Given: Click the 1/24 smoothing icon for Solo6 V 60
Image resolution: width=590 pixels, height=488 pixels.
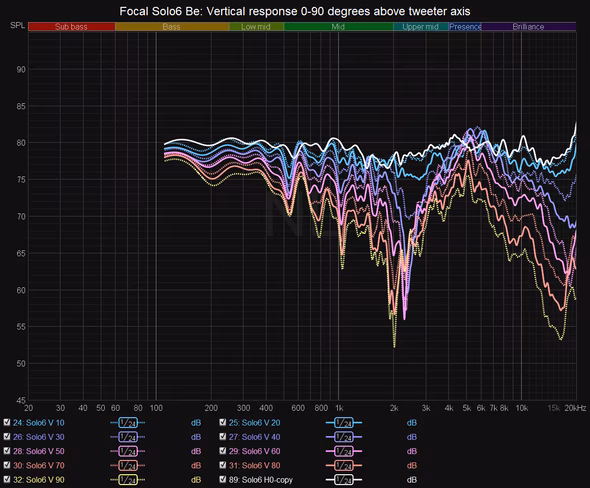Looking at the screenshot, I should tap(344, 452).
